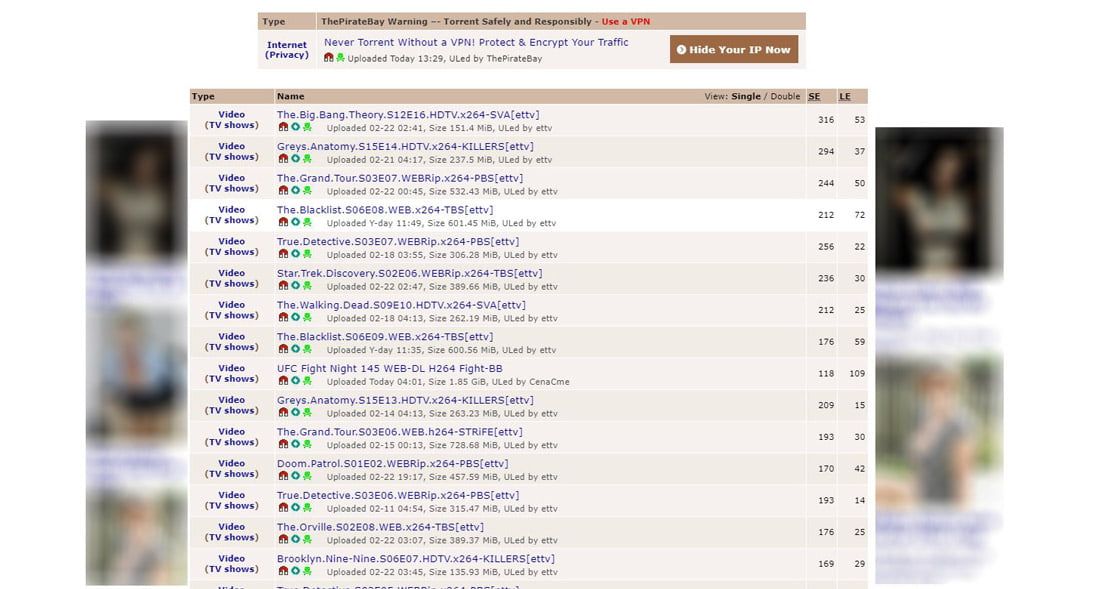Click teal circle icon for Greys.Anatomy.S15E14
The height and width of the screenshot is (589, 1100).
295,158
